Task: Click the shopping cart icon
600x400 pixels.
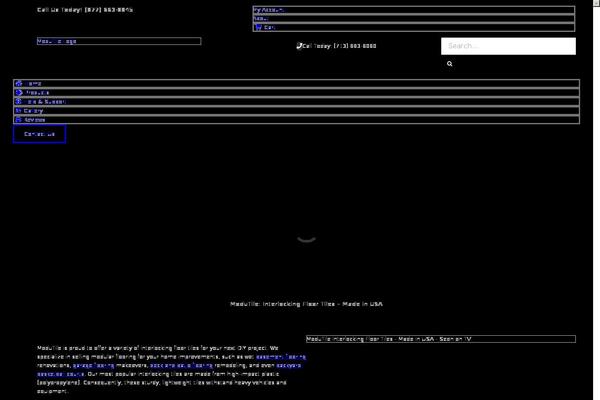Action: click(259, 27)
